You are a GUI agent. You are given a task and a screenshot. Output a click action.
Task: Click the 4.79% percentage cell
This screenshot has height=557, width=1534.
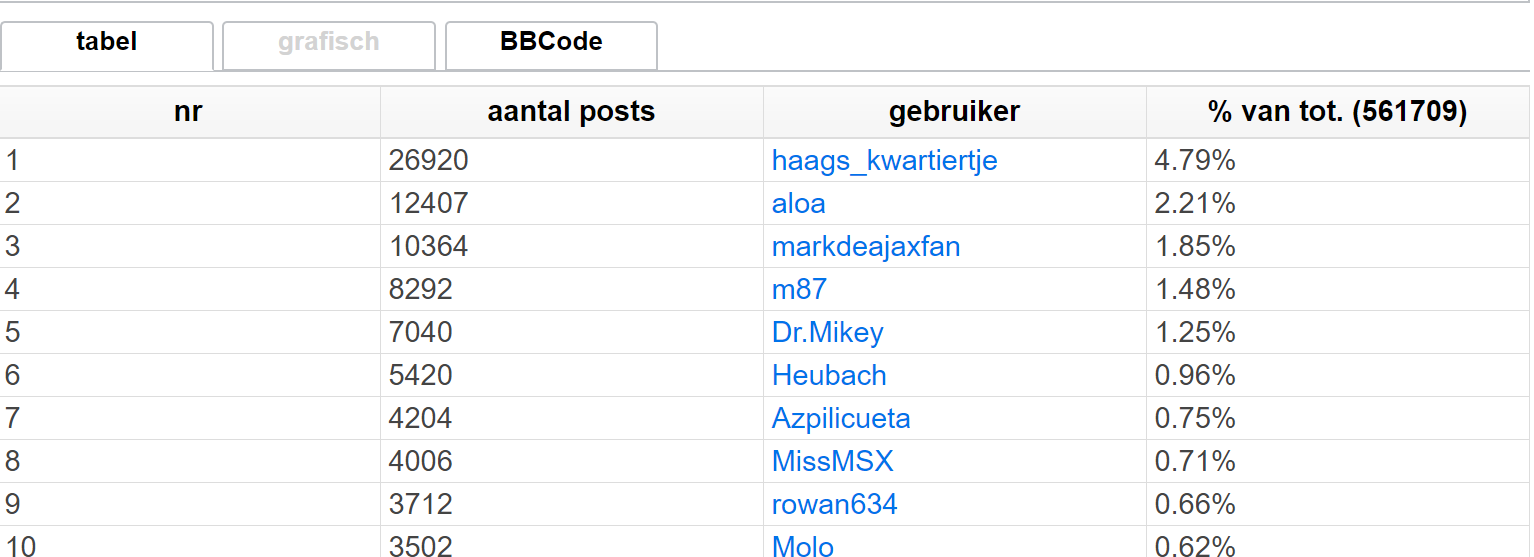point(1337,161)
